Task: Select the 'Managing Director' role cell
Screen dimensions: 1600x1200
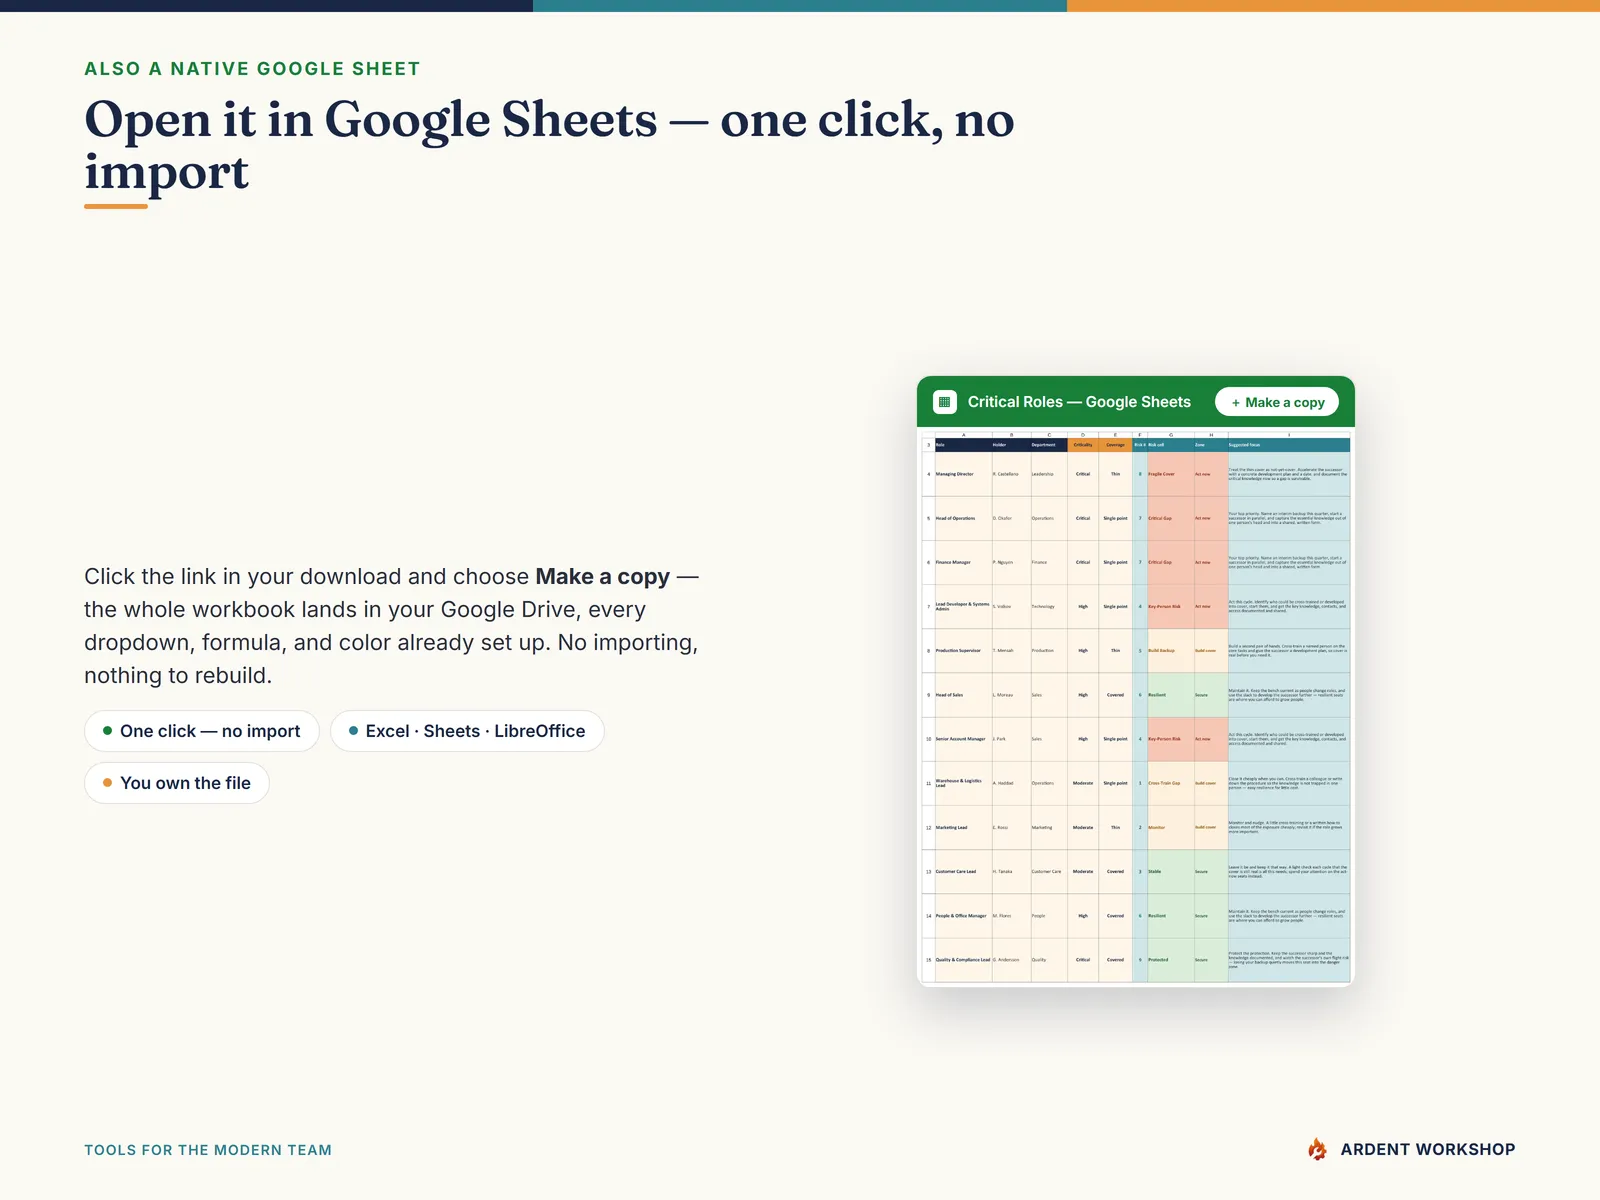Action: click(x=962, y=474)
